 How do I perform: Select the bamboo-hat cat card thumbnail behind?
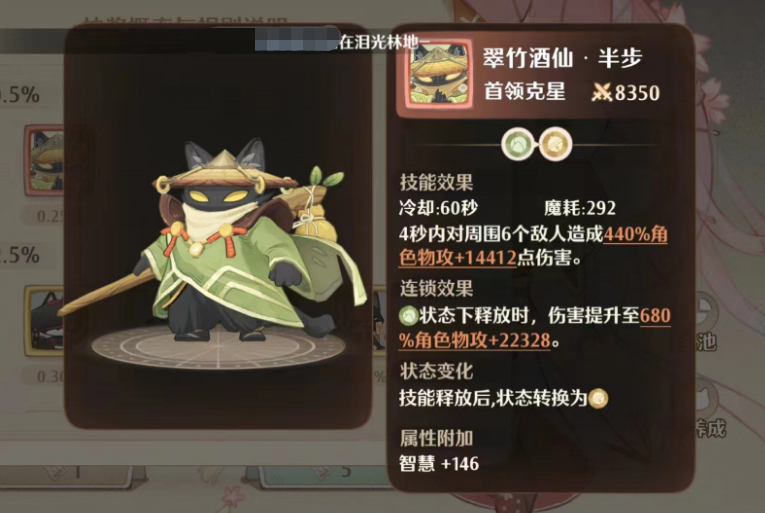44,160
